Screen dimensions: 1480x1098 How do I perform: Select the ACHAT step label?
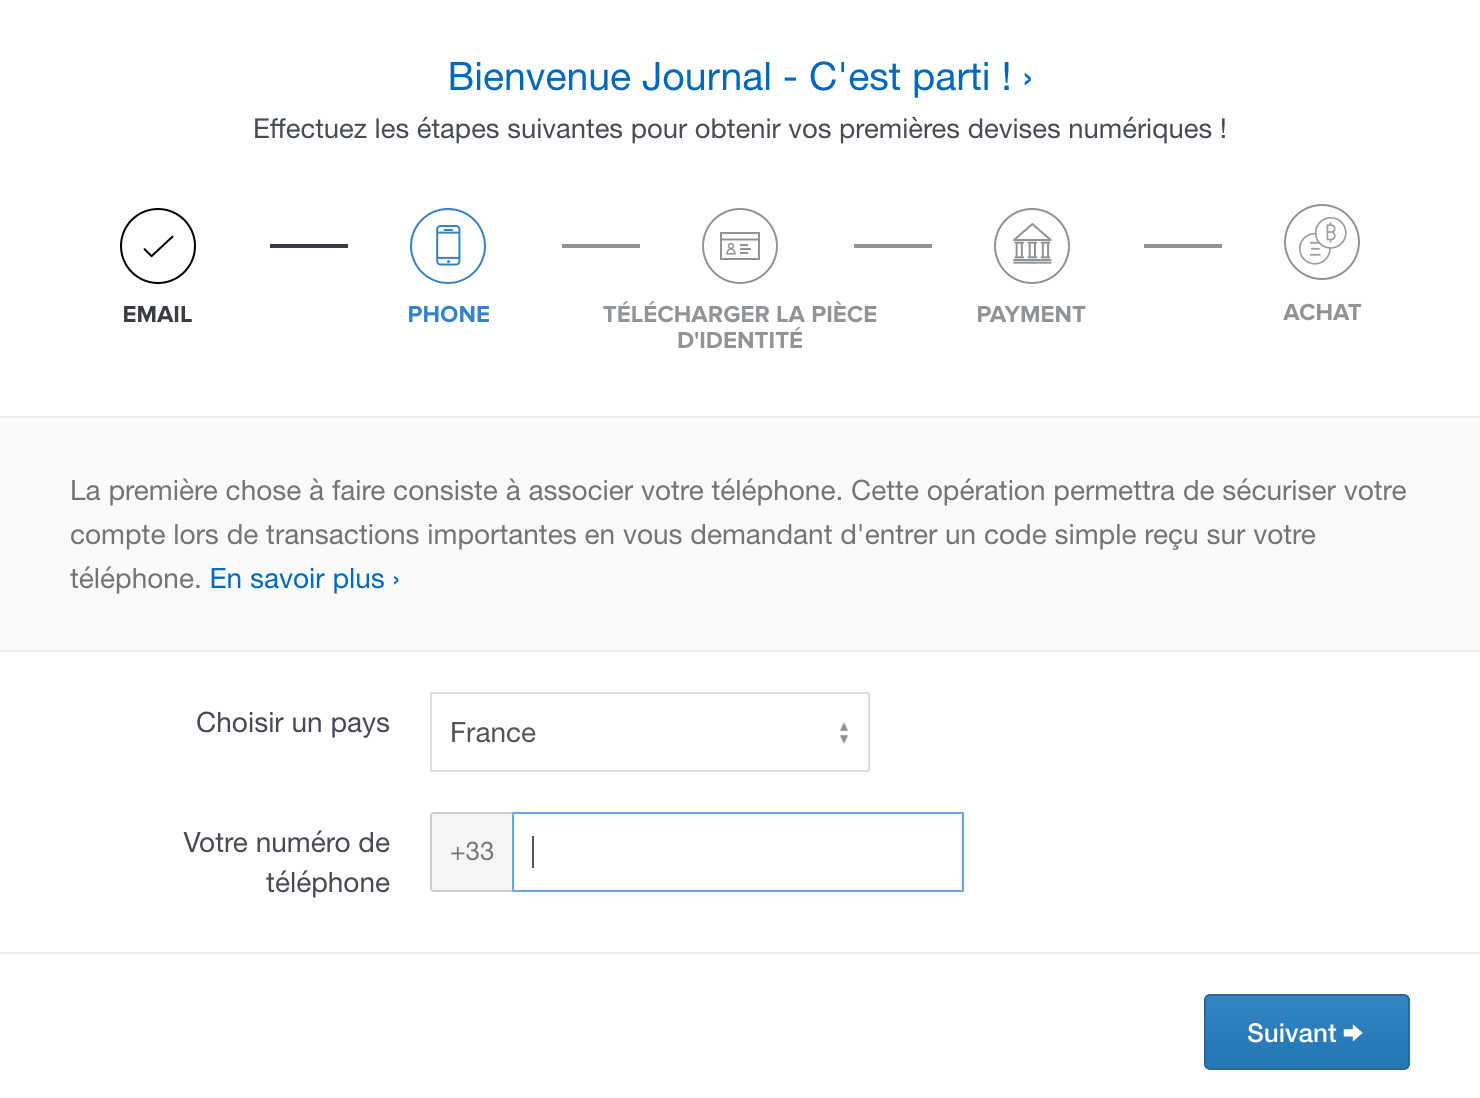click(x=1322, y=312)
